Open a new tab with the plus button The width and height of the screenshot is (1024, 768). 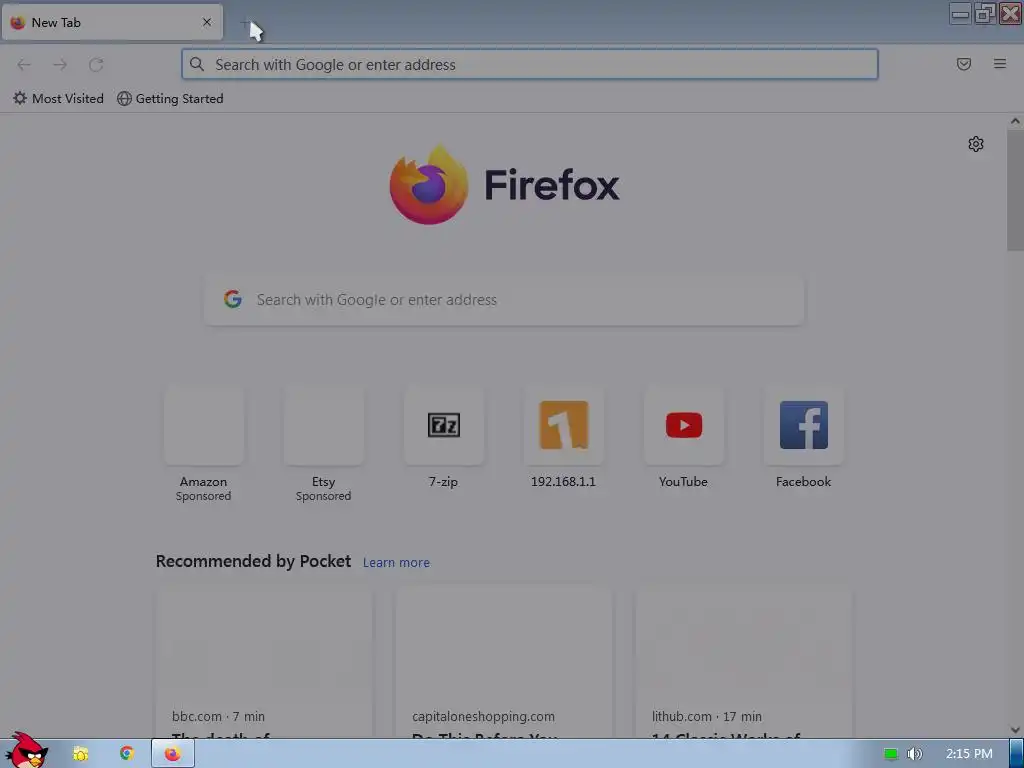(246, 24)
